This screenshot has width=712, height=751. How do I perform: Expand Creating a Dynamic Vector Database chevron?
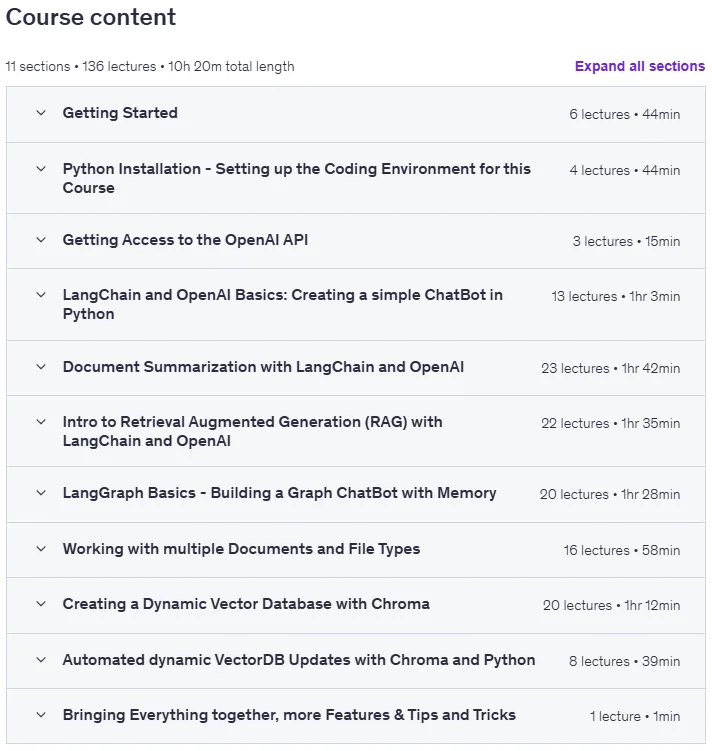tap(41, 604)
